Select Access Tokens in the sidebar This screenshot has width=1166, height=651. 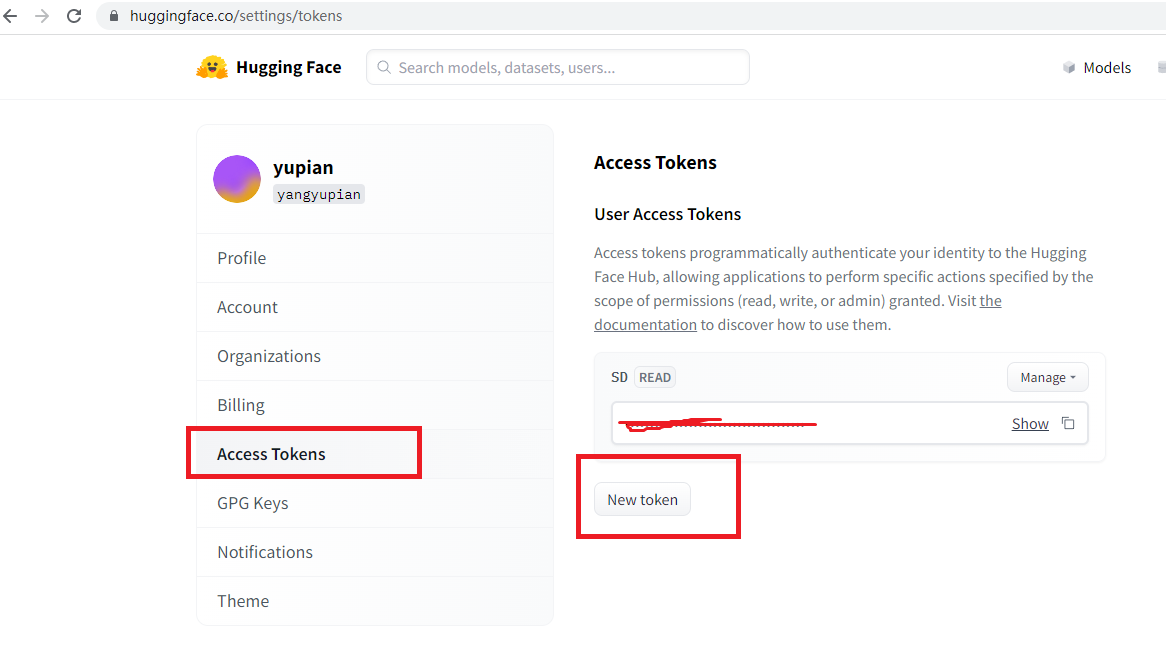[x=375, y=454]
